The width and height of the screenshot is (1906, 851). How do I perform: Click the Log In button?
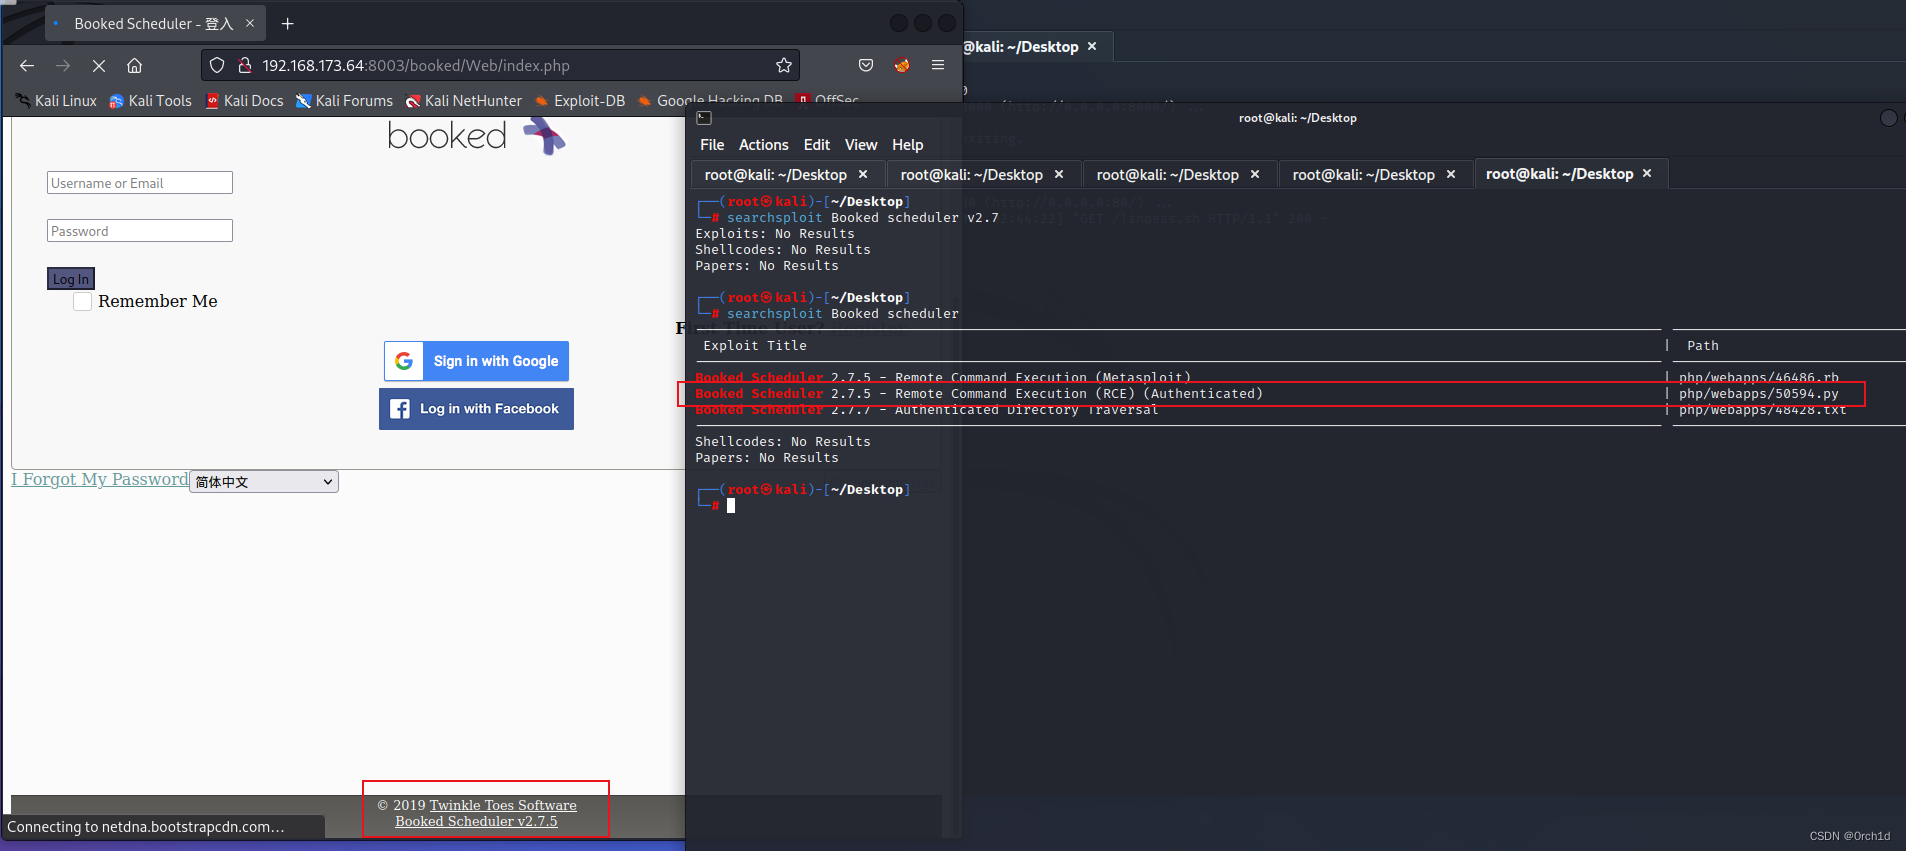tap(71, 279)
